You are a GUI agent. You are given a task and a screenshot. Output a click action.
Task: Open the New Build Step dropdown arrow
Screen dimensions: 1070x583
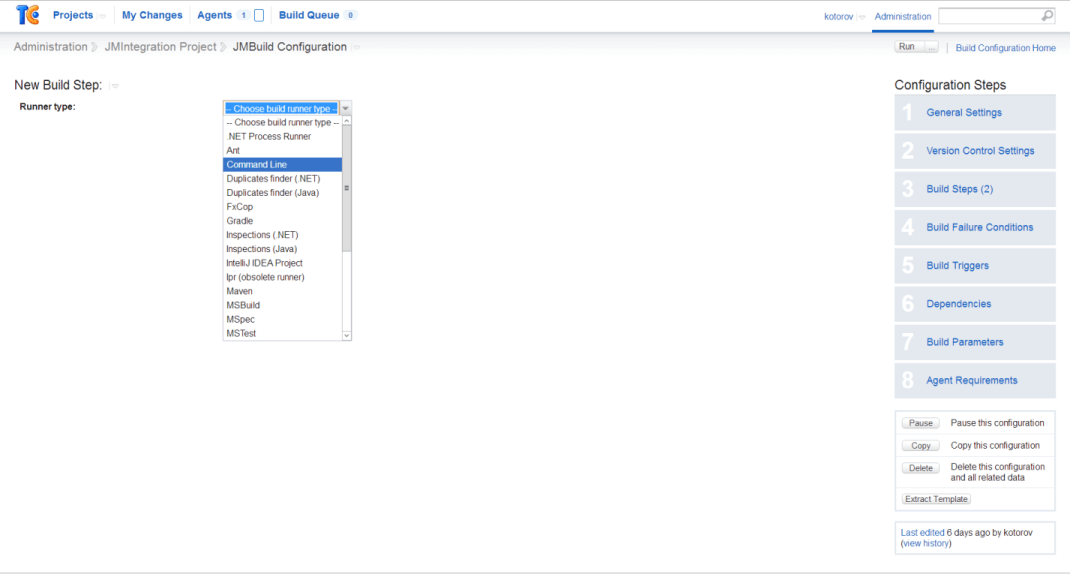[x=115, y=86]
